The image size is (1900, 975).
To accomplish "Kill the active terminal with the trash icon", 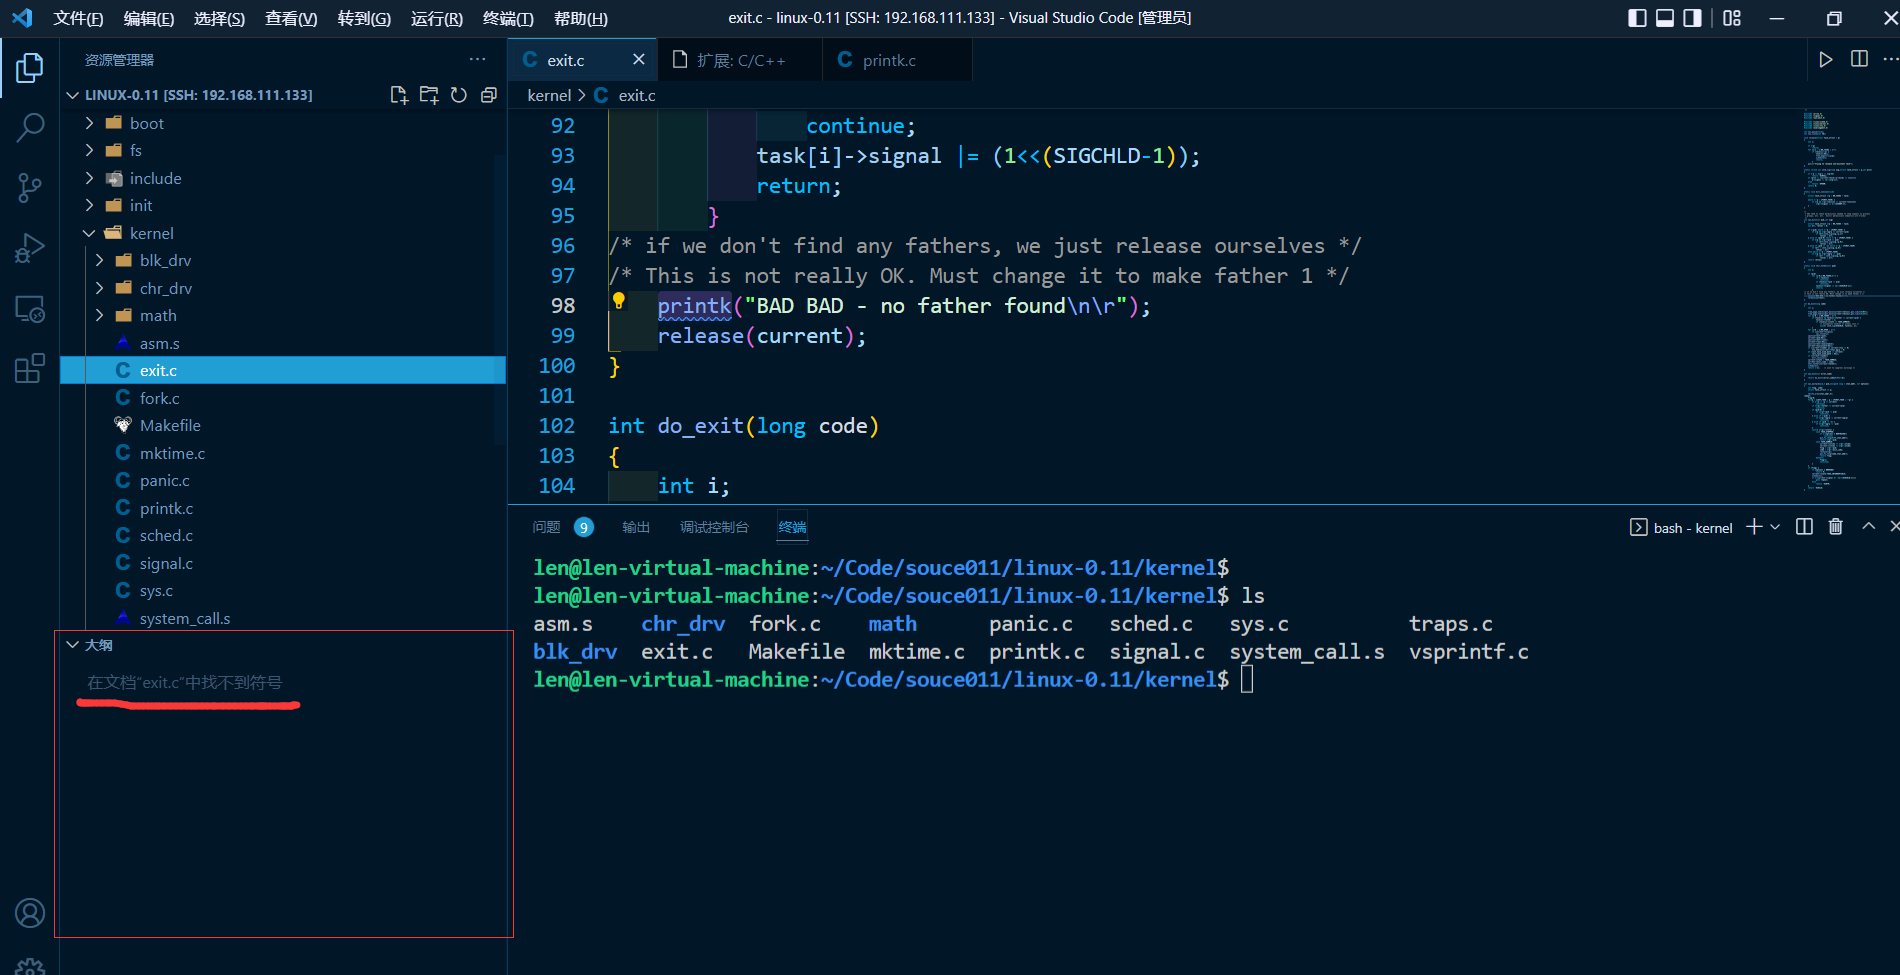I will pyautogui.click(x=1835, y=526).
